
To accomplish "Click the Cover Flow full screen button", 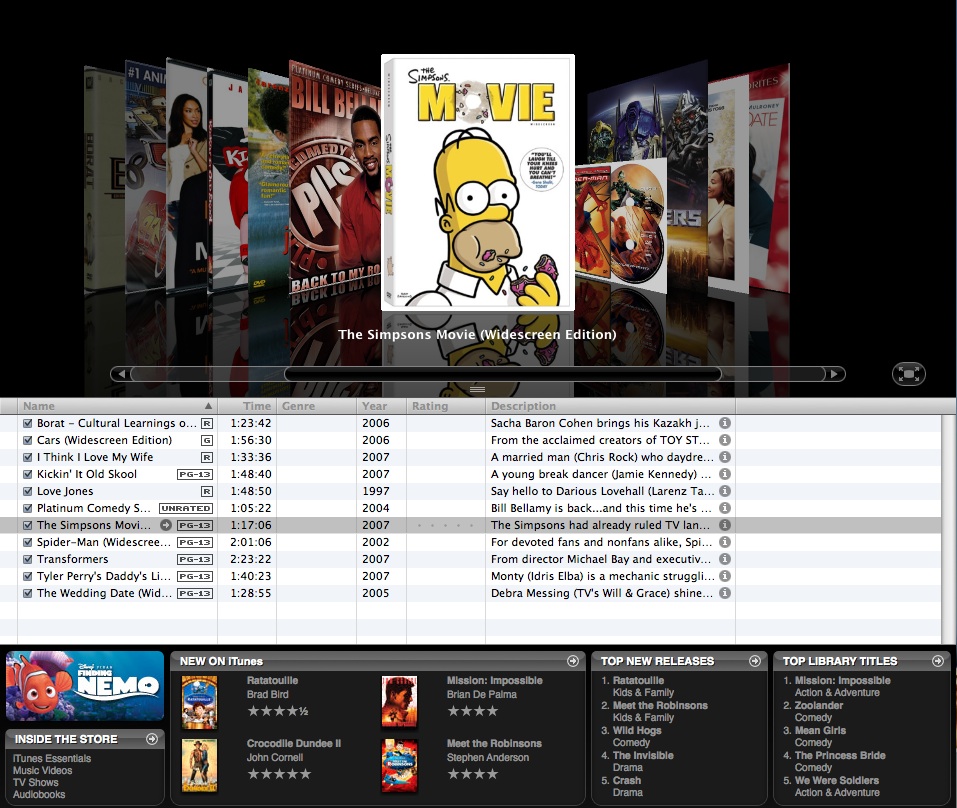I will click(909, 373).
